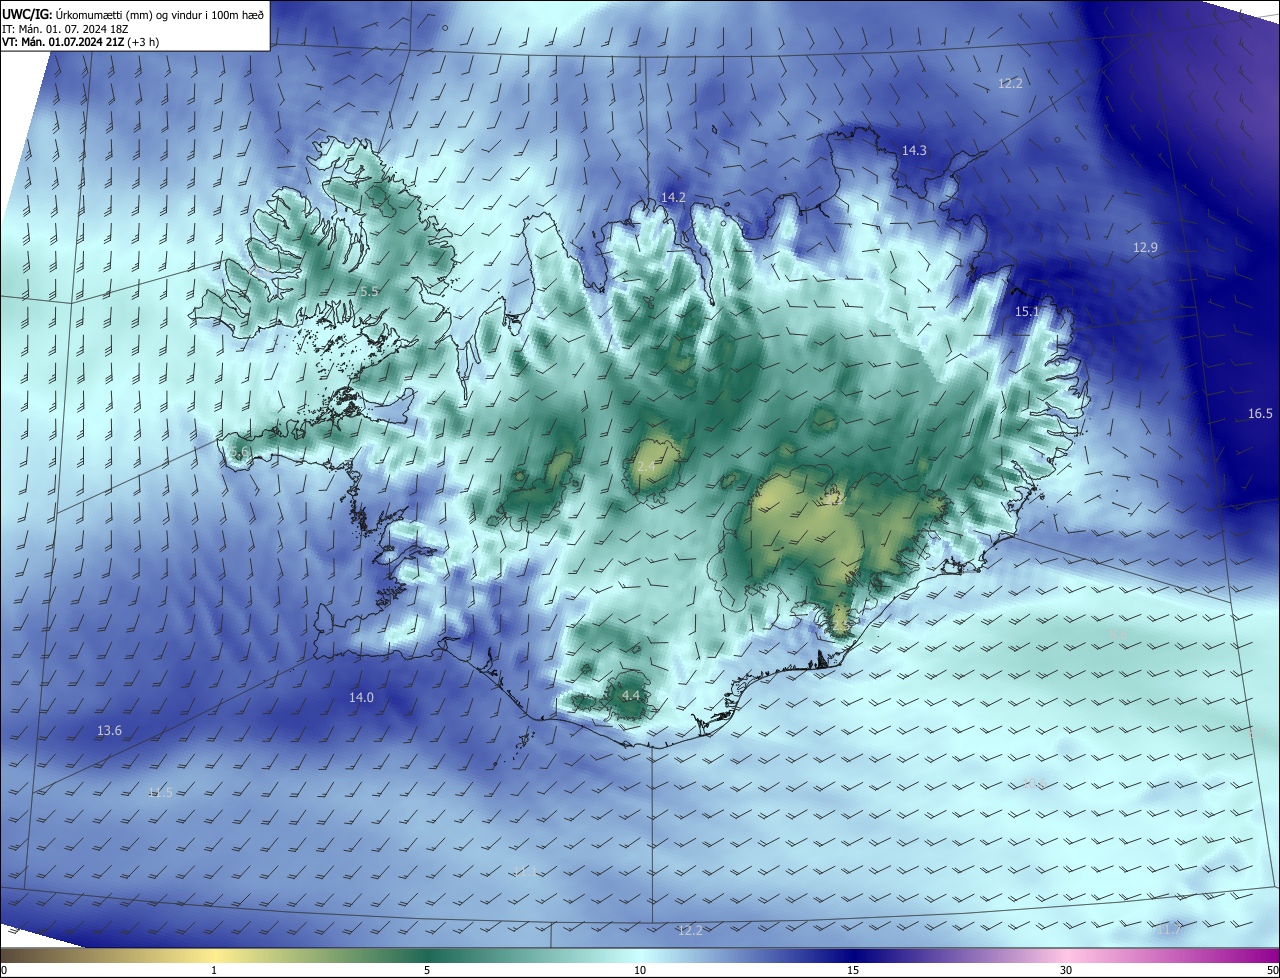Click the 15.1 value on the map
The image size is (1280, 978).
1027,312
